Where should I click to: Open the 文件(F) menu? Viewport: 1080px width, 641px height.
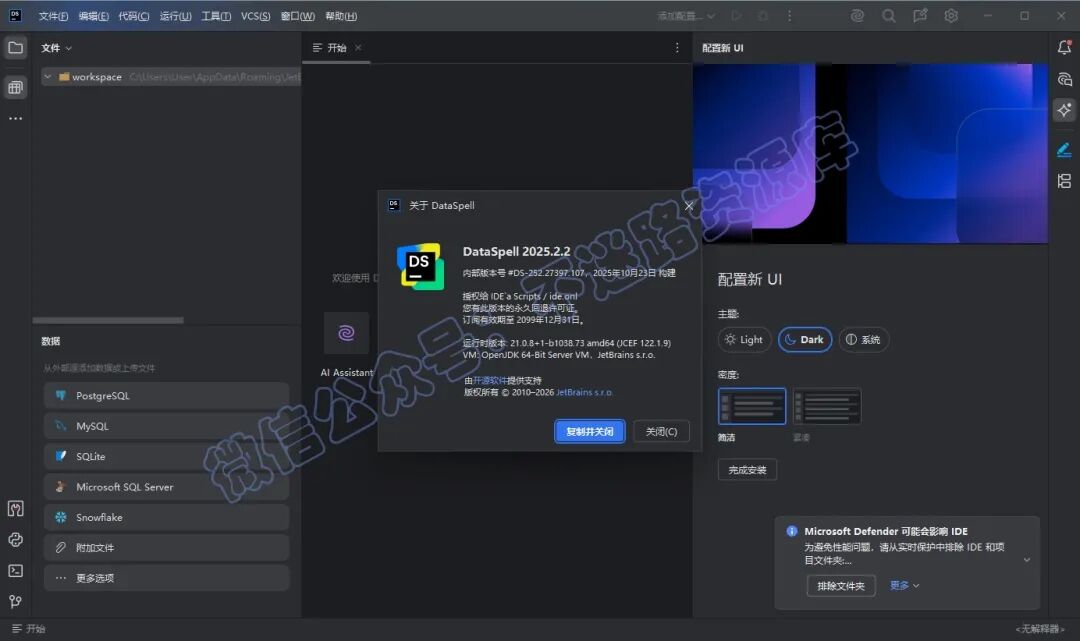point(53,16)
